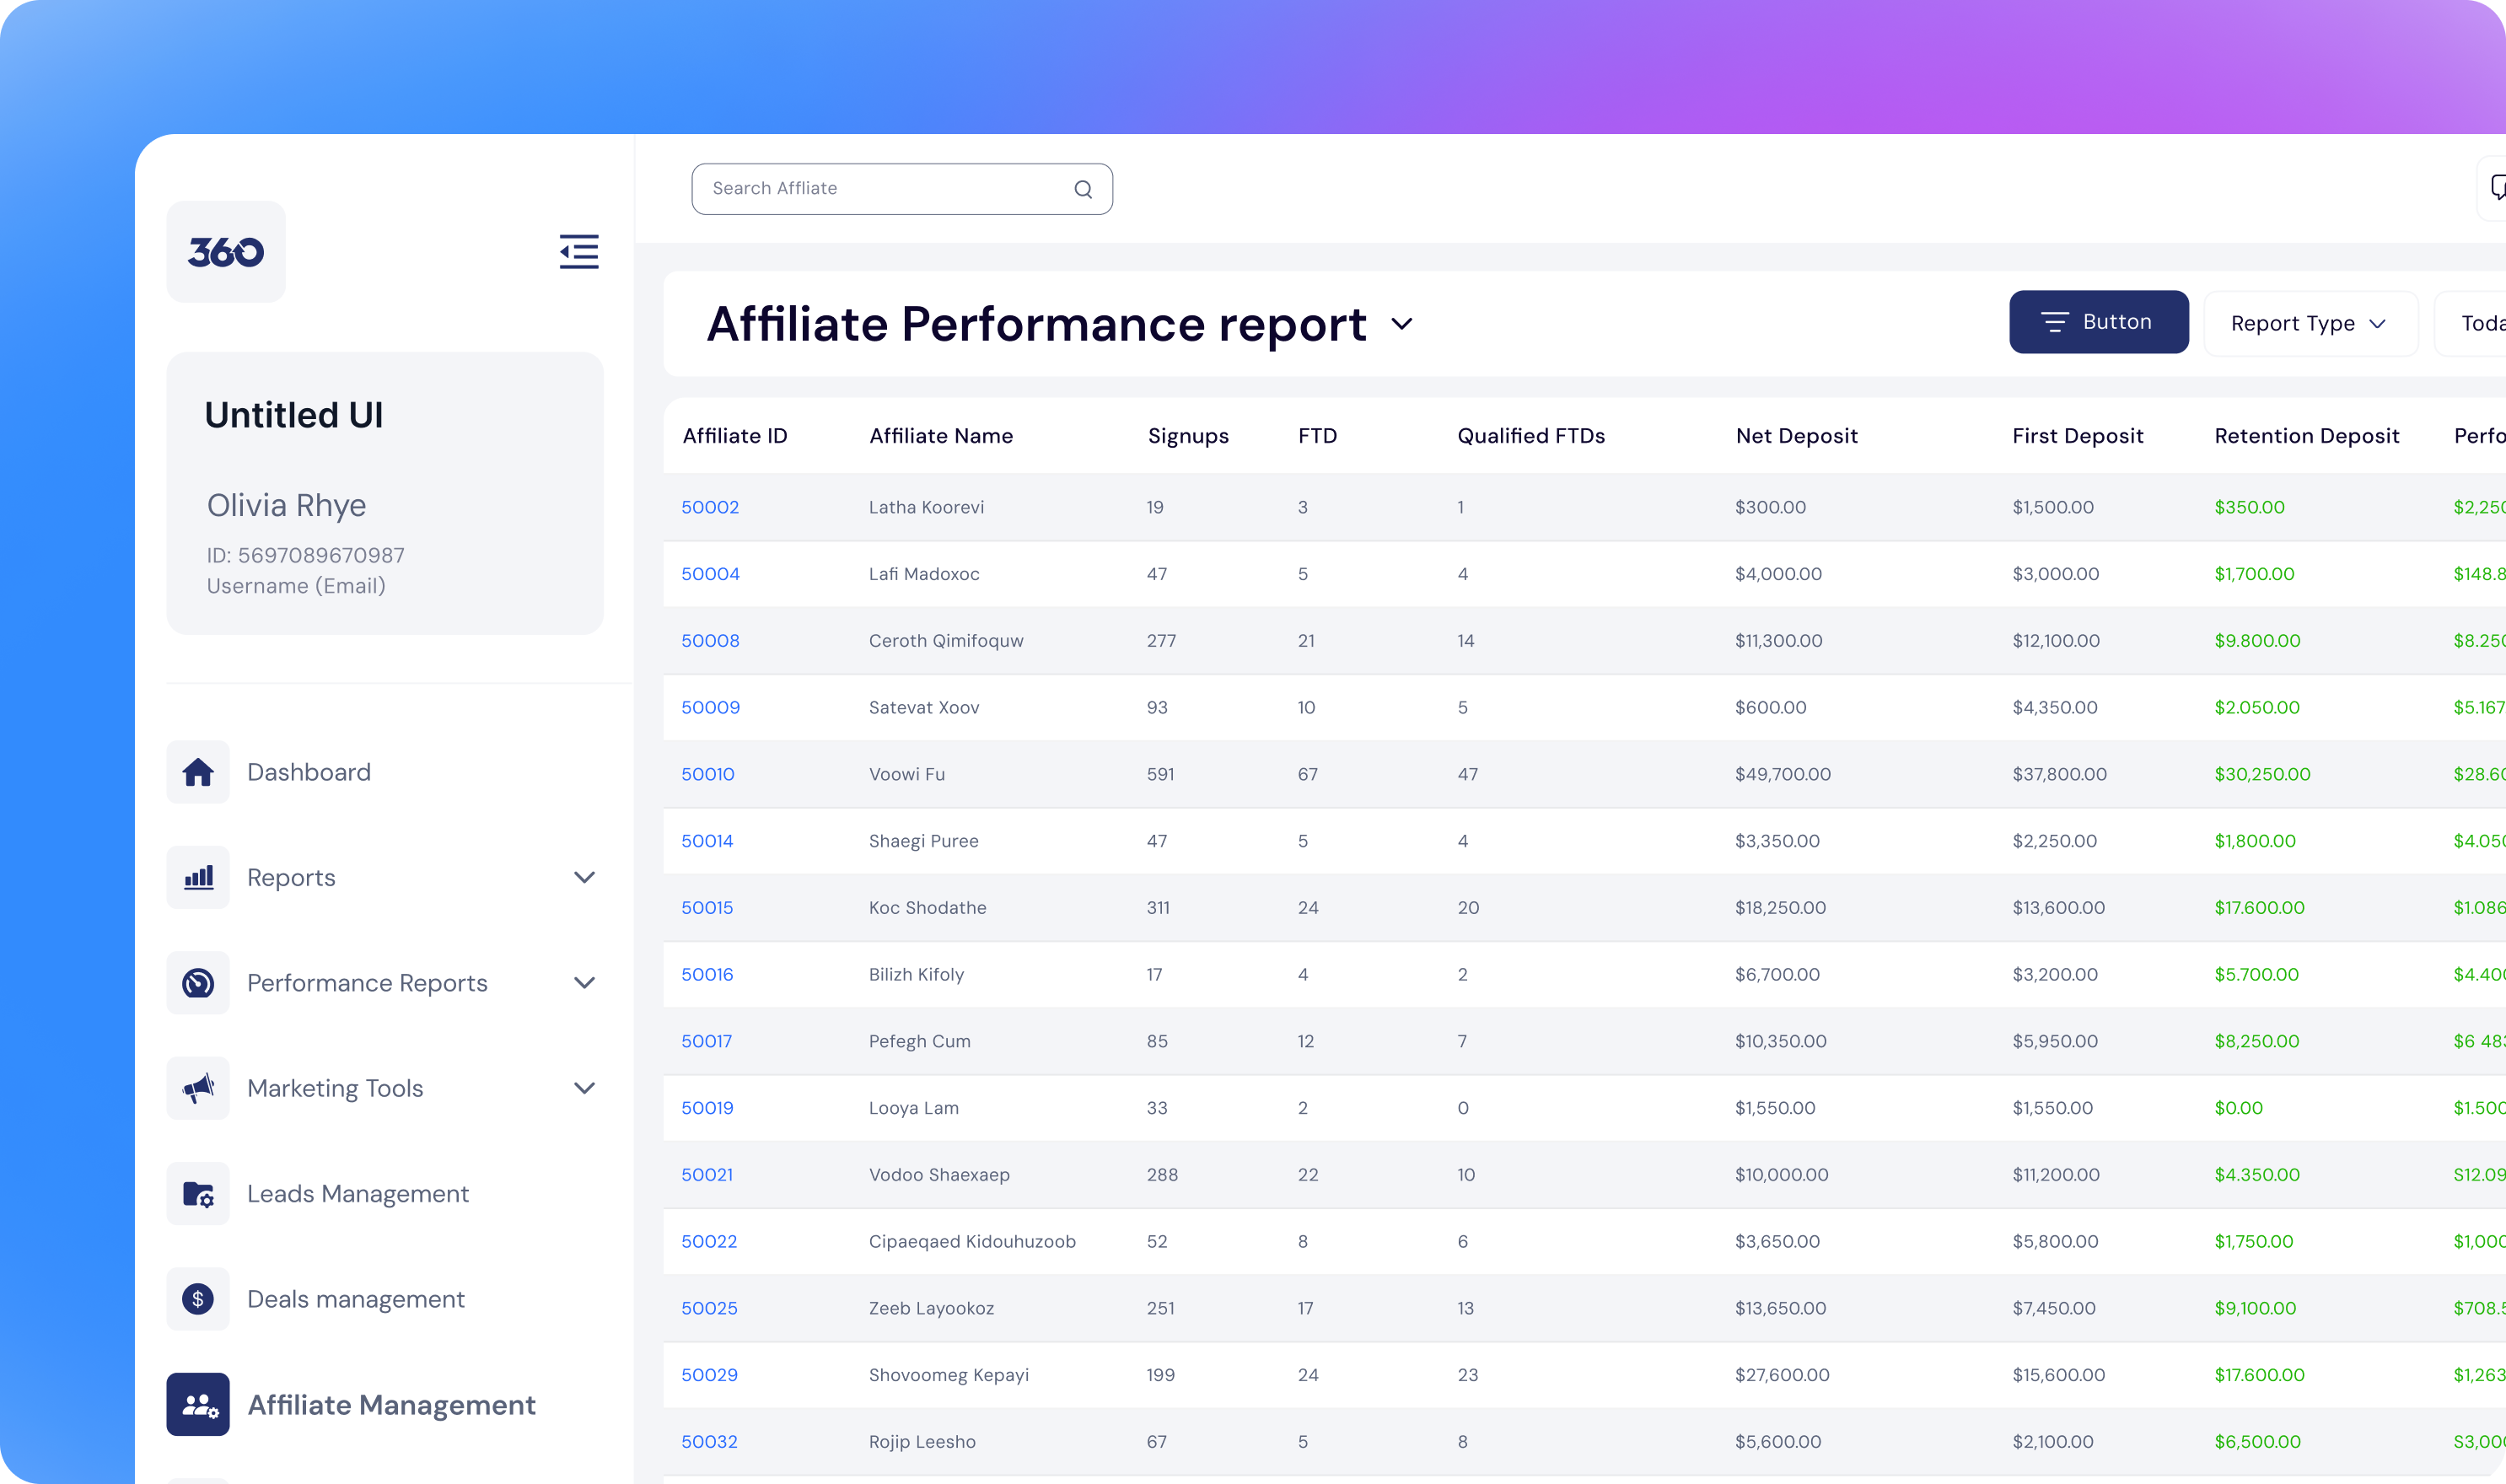The height and width of the screenshot is (1484, 2506).
Task: Go to Affiliate Management page
Action: coord(392,1405)
